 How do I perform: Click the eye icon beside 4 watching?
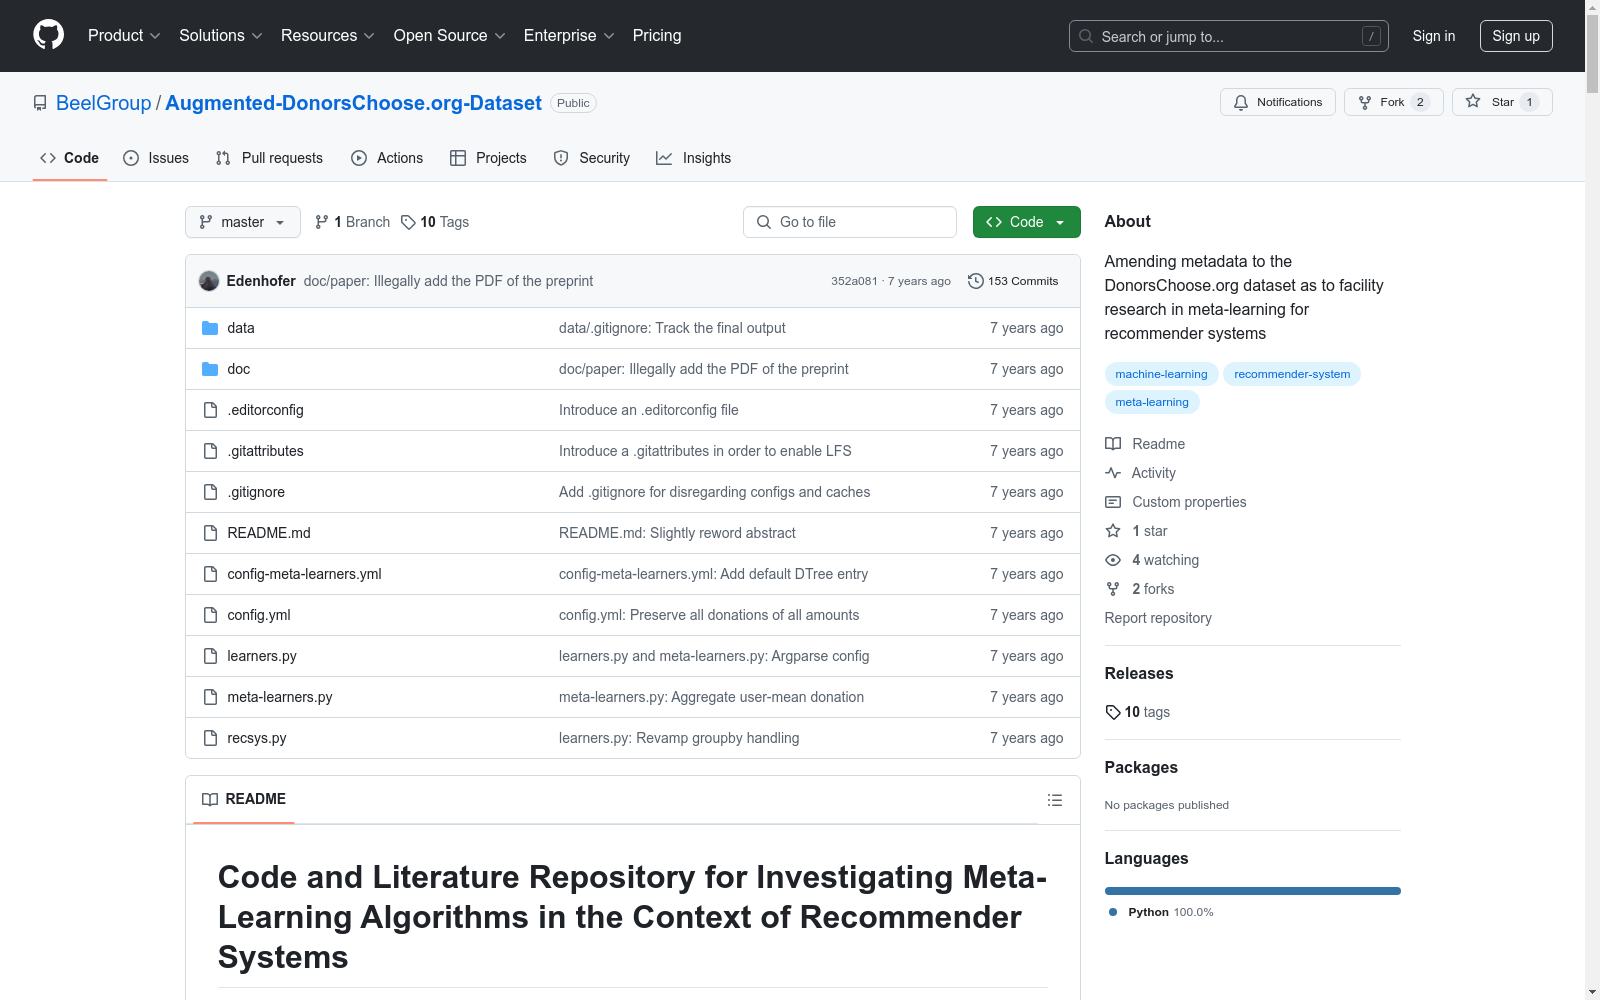[x=1113, y=560]
